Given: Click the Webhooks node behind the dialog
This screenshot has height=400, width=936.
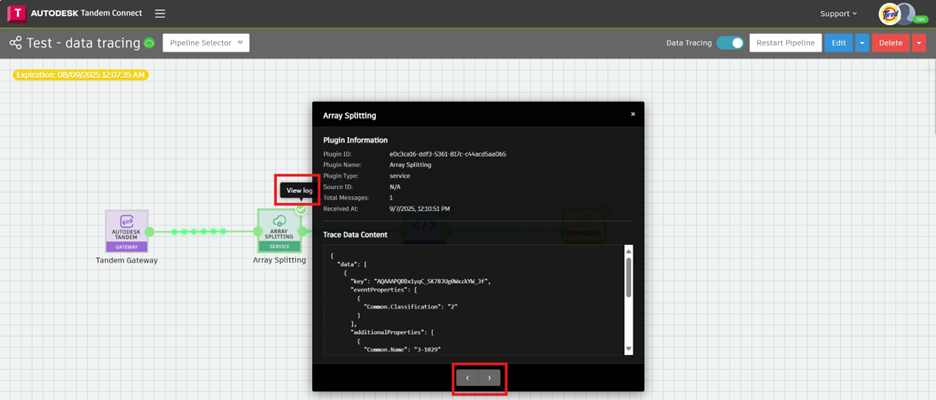Looking at the screenshot, I should pos(584,226).
